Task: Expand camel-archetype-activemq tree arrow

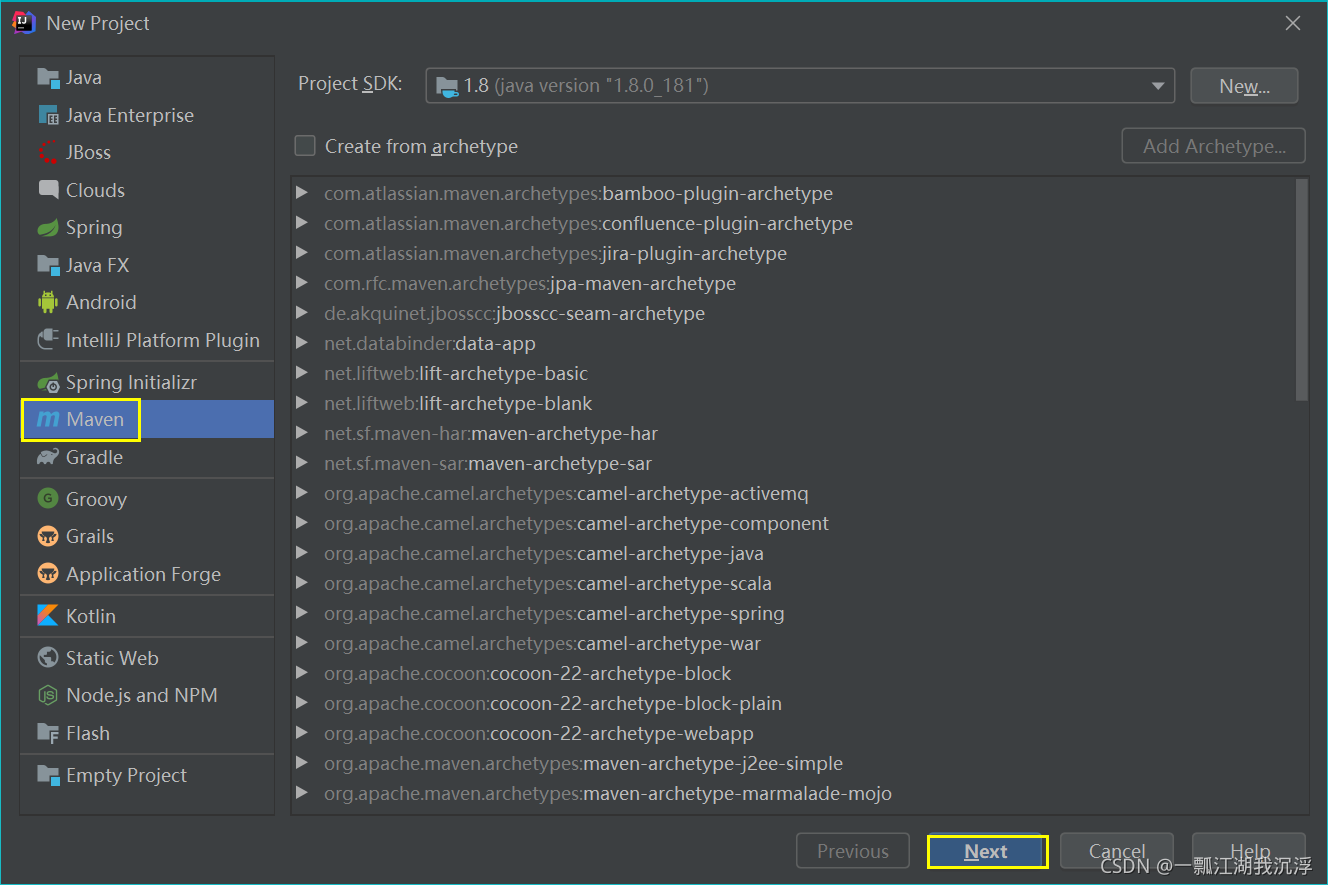Action: tap(302, 493)
